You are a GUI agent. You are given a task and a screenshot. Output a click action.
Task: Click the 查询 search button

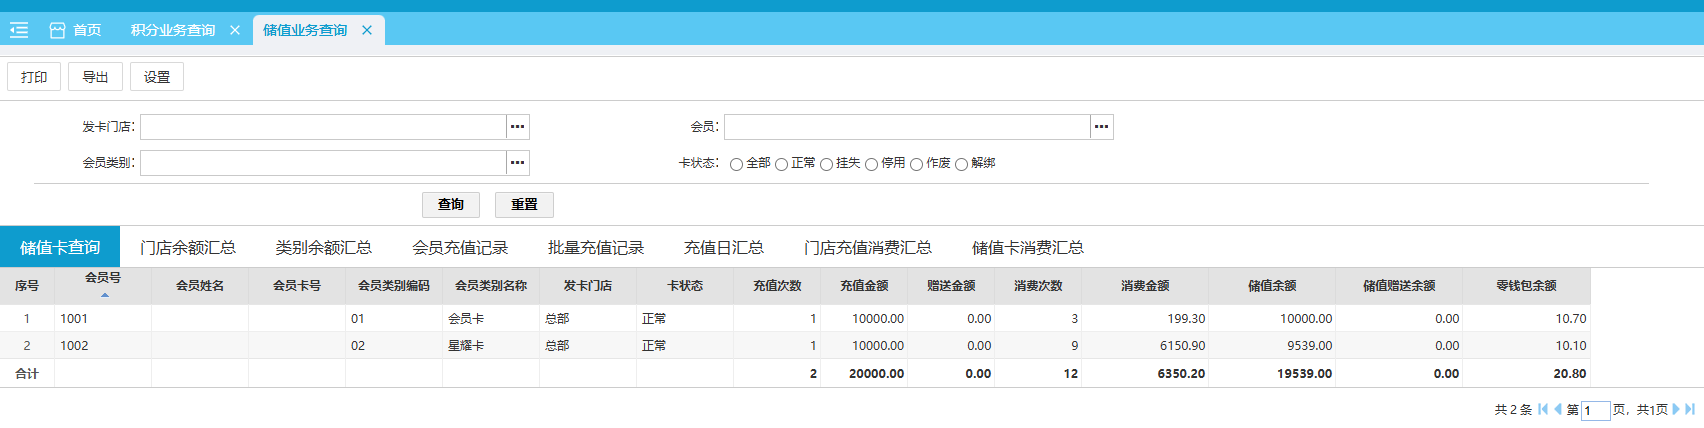click(x=451, y=205)
